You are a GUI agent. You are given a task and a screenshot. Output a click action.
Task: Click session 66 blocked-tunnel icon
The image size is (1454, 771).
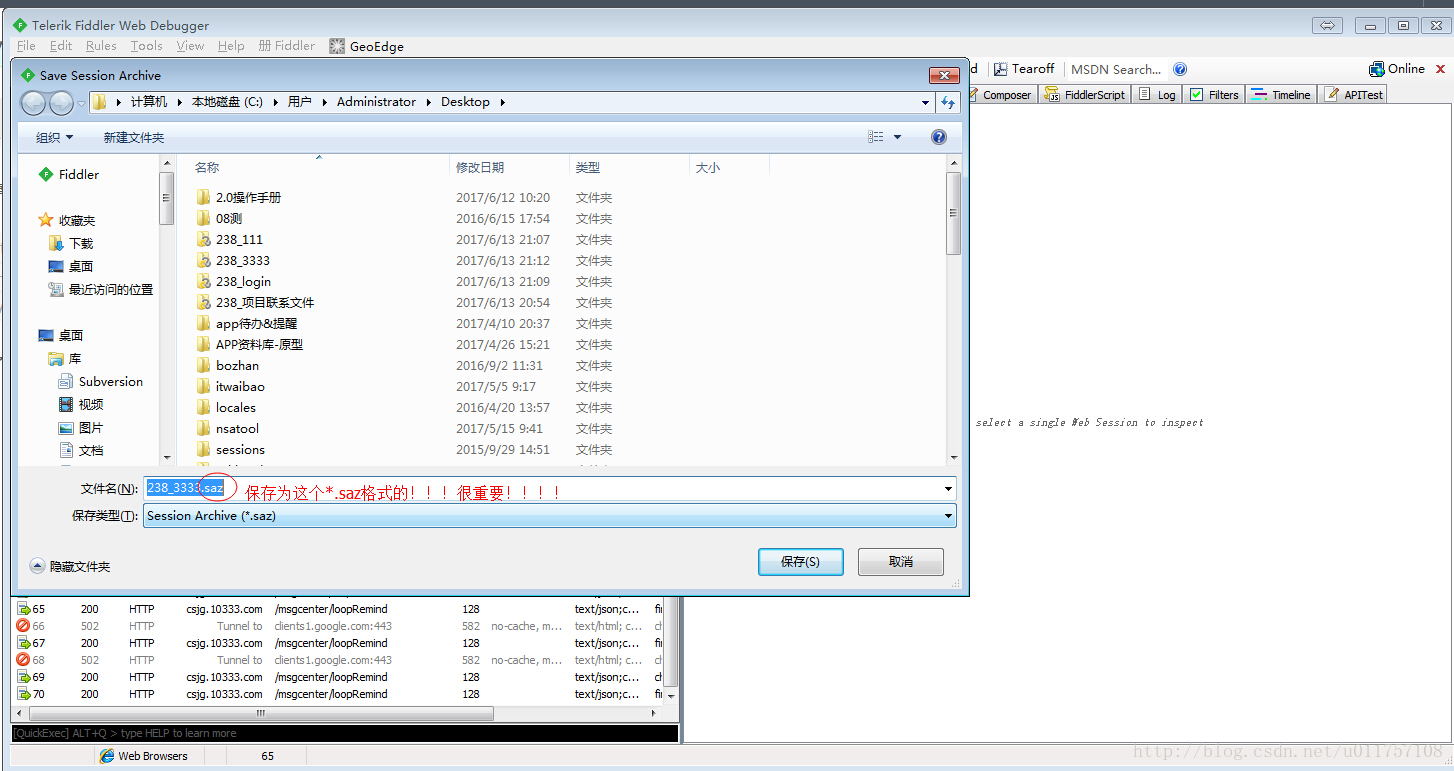coord(23,626)
